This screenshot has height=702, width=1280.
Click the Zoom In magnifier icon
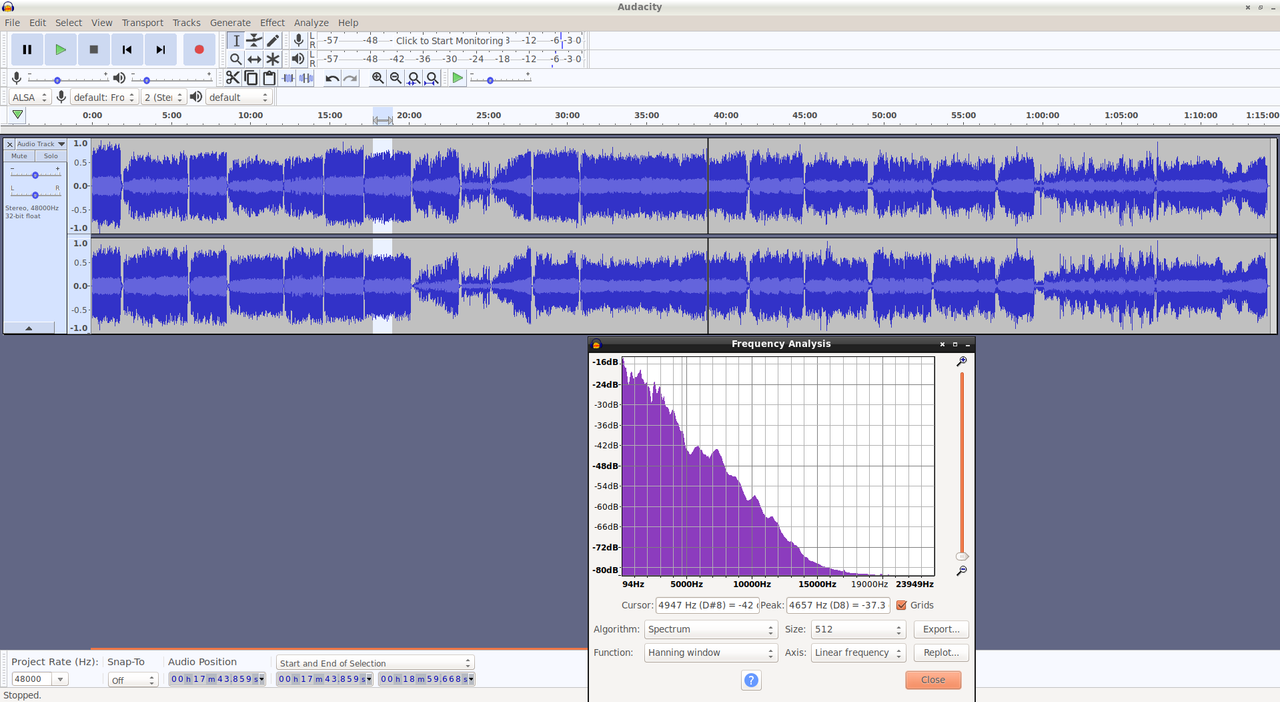click(378, 78)
